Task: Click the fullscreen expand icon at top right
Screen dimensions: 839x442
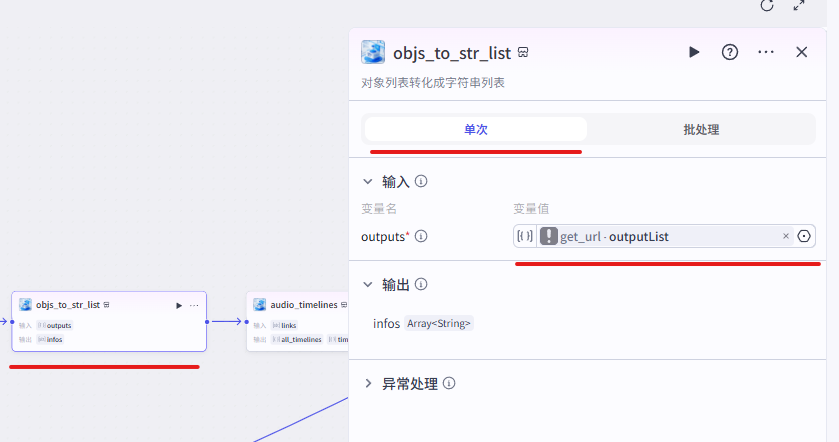Action: (799, 5)
